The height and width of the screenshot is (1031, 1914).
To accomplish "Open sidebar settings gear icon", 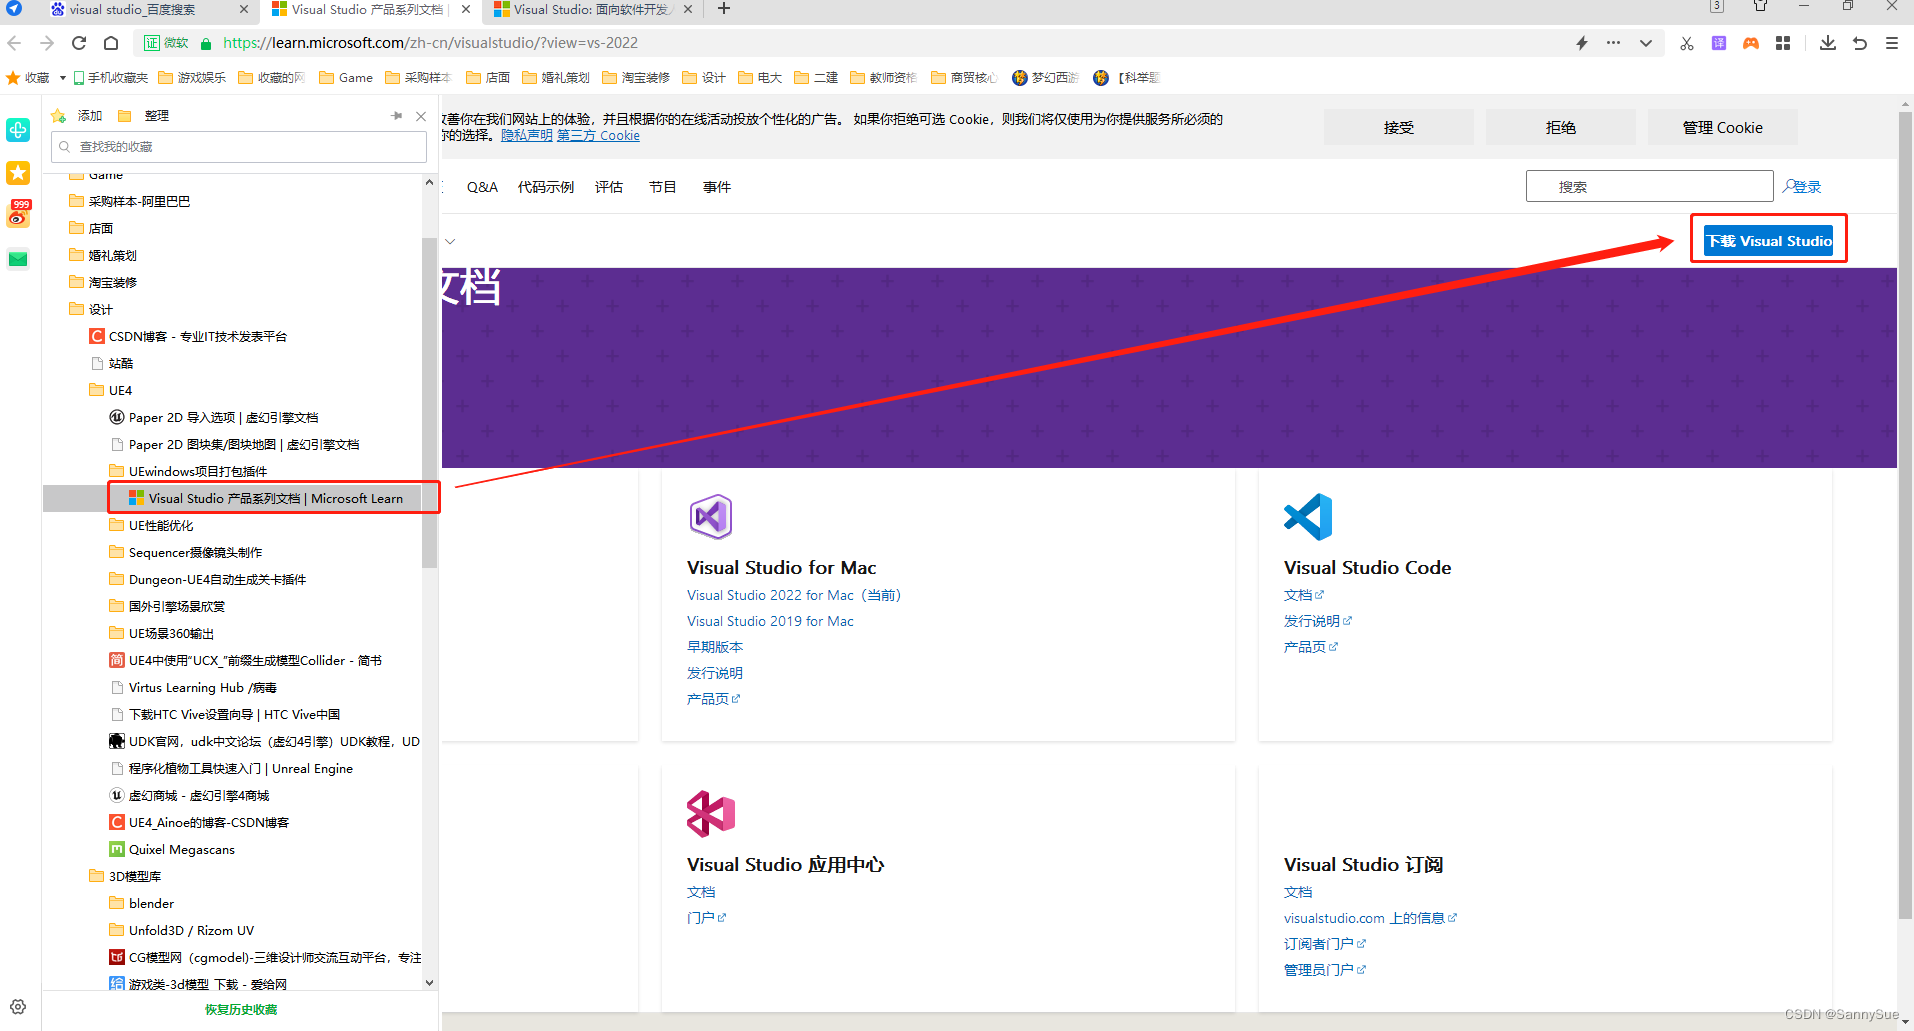I will pyautogui.click(x=18, y=1007).
